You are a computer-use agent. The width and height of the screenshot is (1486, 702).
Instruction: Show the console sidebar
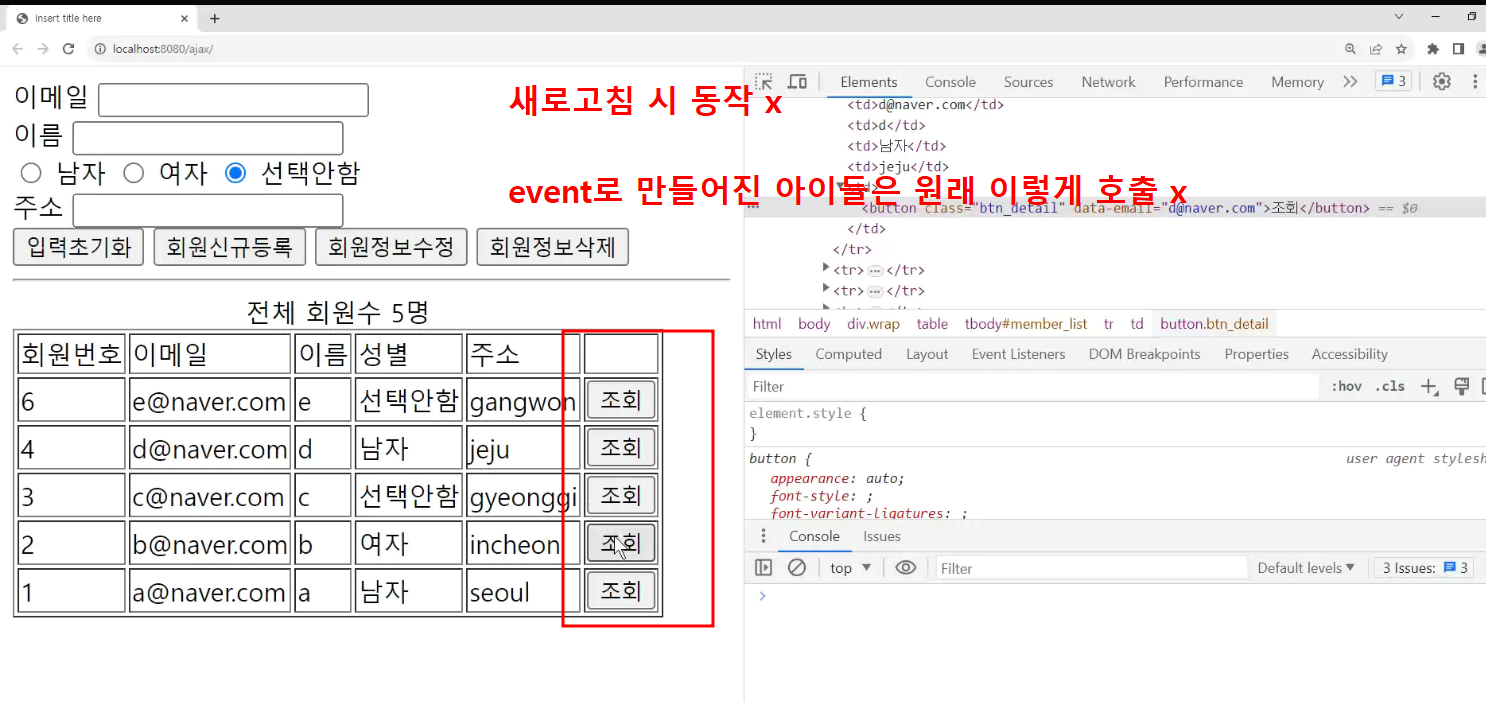point(764,568)
